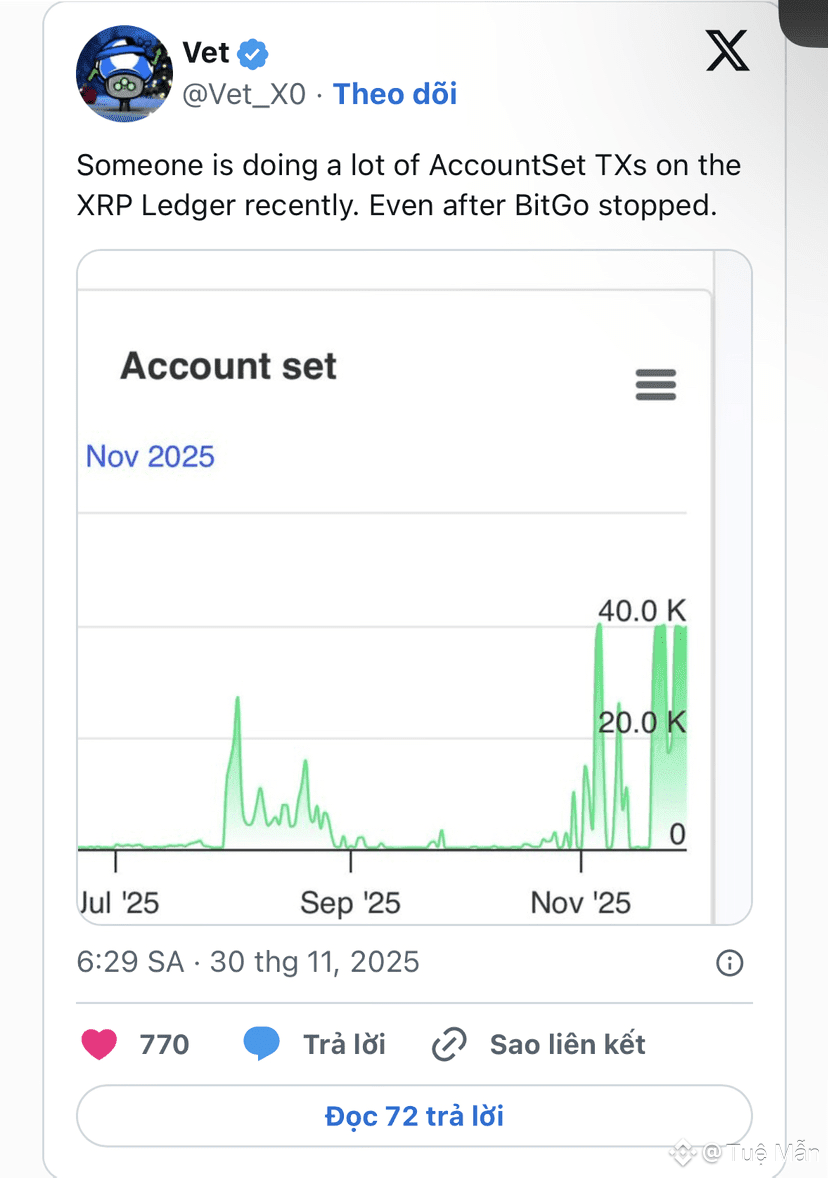
Task: Click the chain link icon
Action: pyautogui.click(x=449, y=1045)
